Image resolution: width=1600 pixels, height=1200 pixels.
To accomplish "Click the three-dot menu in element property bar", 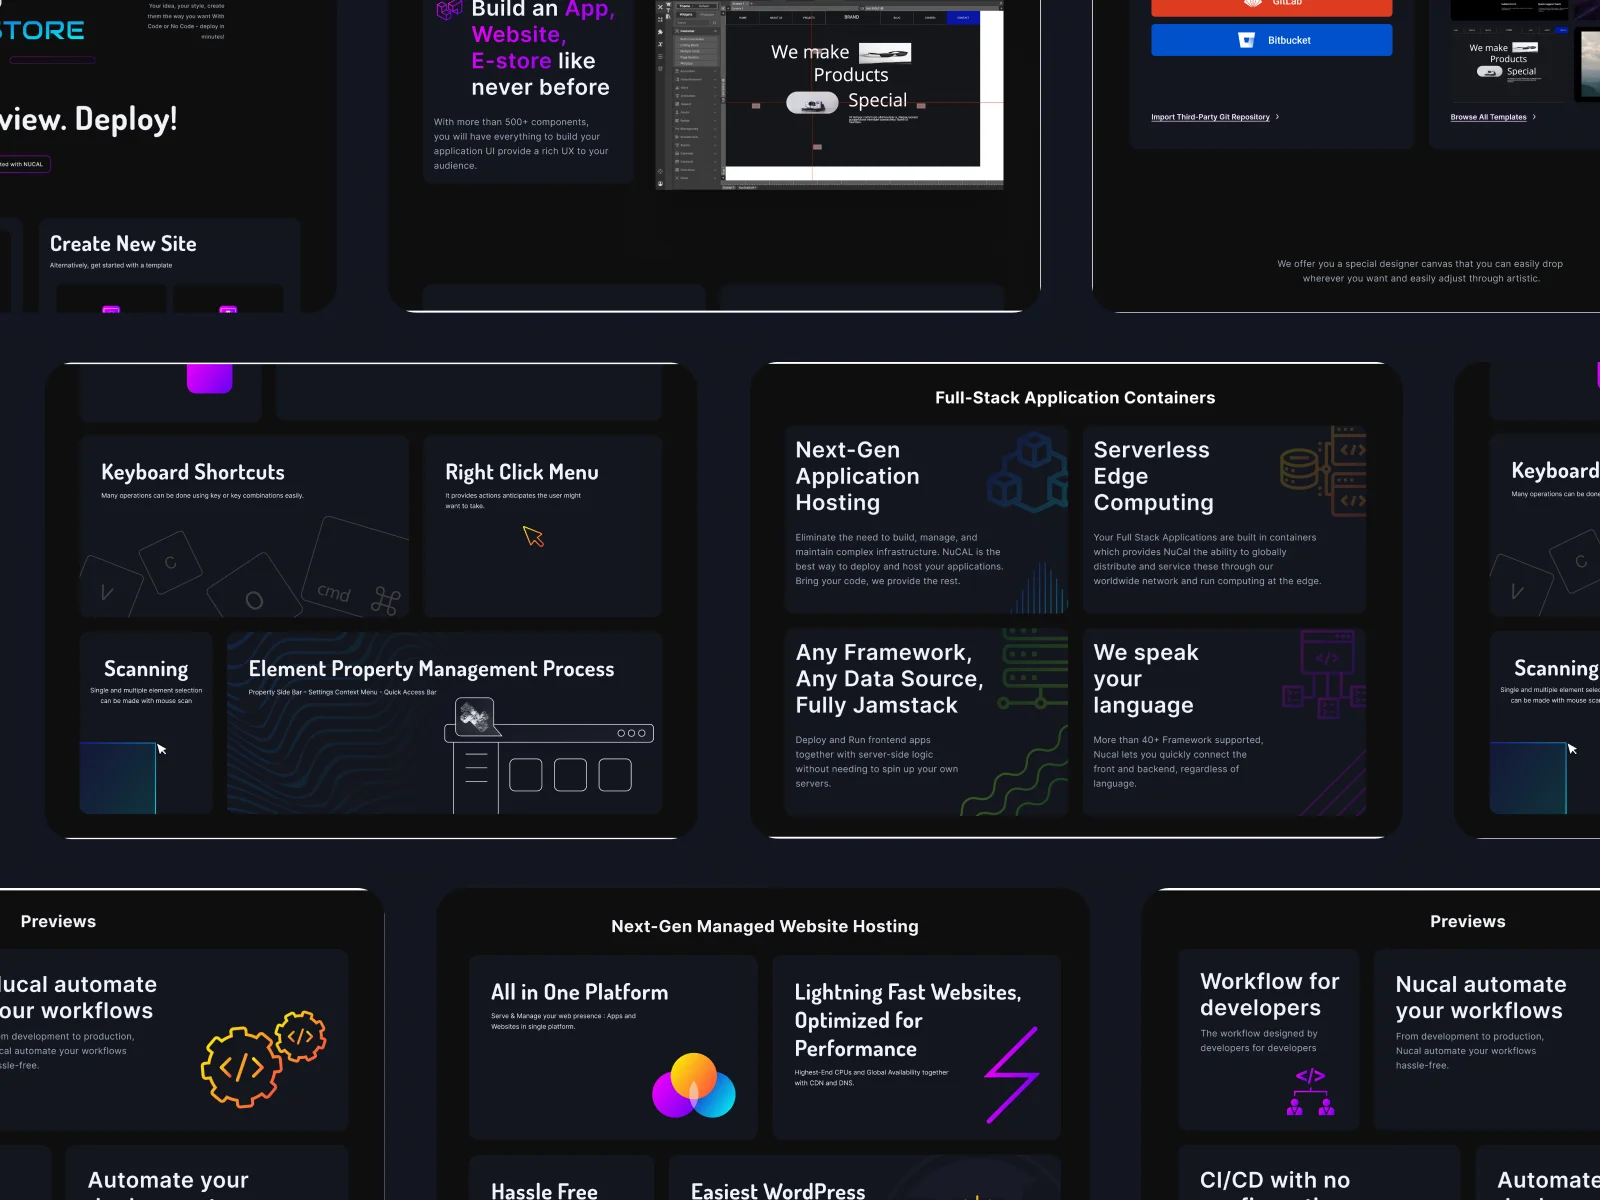I will point(631,733).
